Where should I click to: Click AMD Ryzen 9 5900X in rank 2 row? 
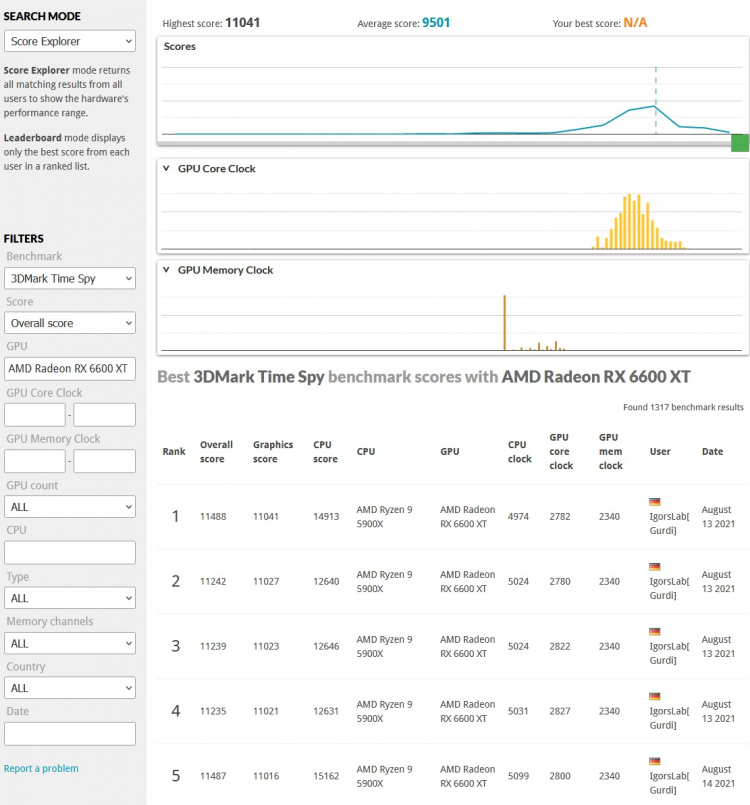tap(384, 581)
